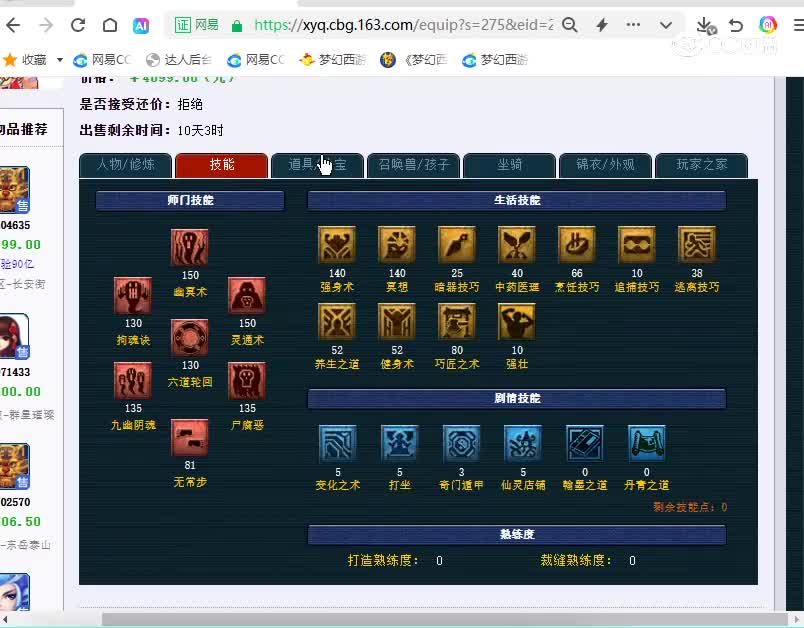Open the three-dots more options menu

(633, 25)
